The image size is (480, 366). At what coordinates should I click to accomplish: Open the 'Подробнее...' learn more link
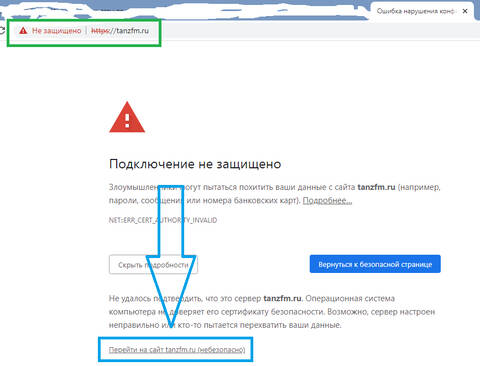327,201
